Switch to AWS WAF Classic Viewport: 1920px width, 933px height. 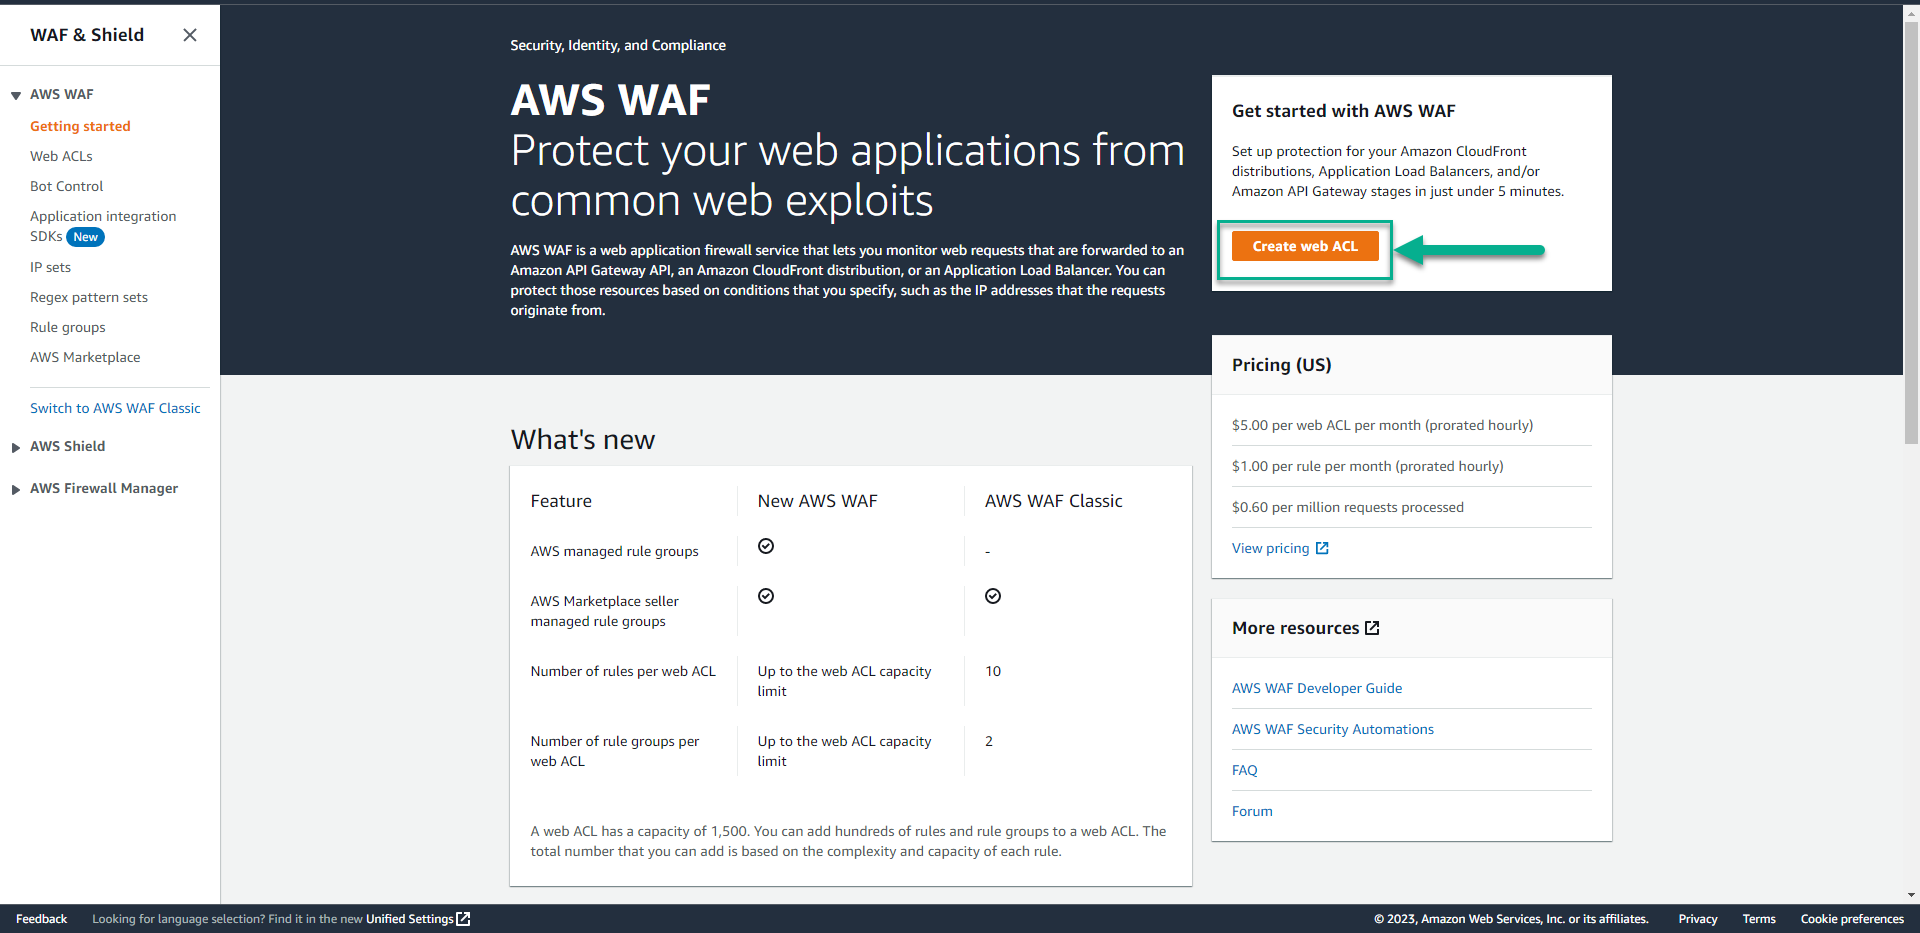[x=115, y=408]
